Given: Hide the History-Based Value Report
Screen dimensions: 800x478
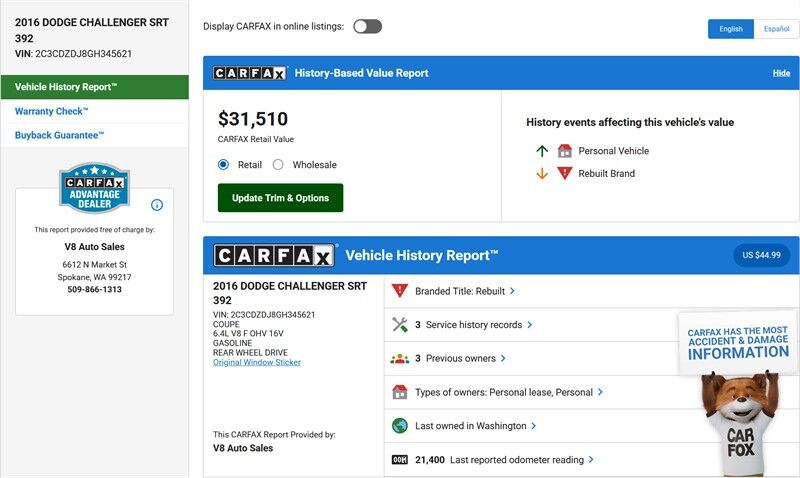Looking at the screenshot, I should [x=781, y=73].
